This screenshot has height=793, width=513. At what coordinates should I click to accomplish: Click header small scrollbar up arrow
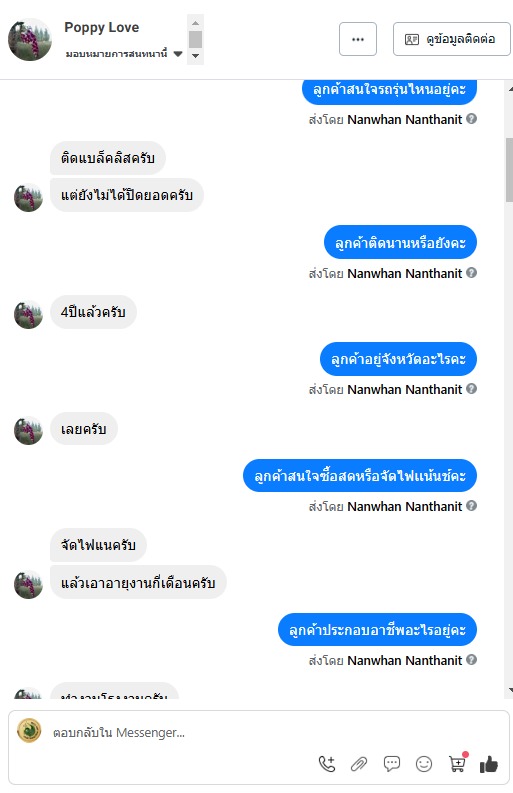195,23
